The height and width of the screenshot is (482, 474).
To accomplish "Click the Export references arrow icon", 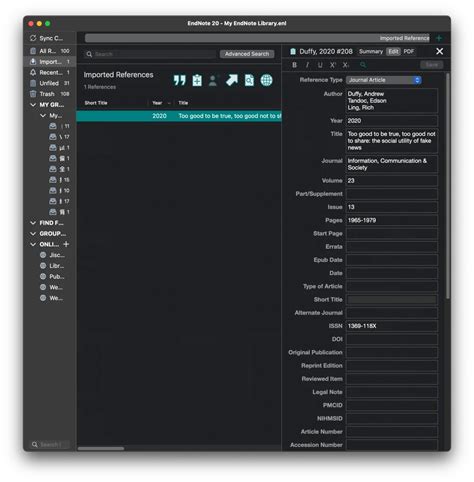I will point(232,80).
